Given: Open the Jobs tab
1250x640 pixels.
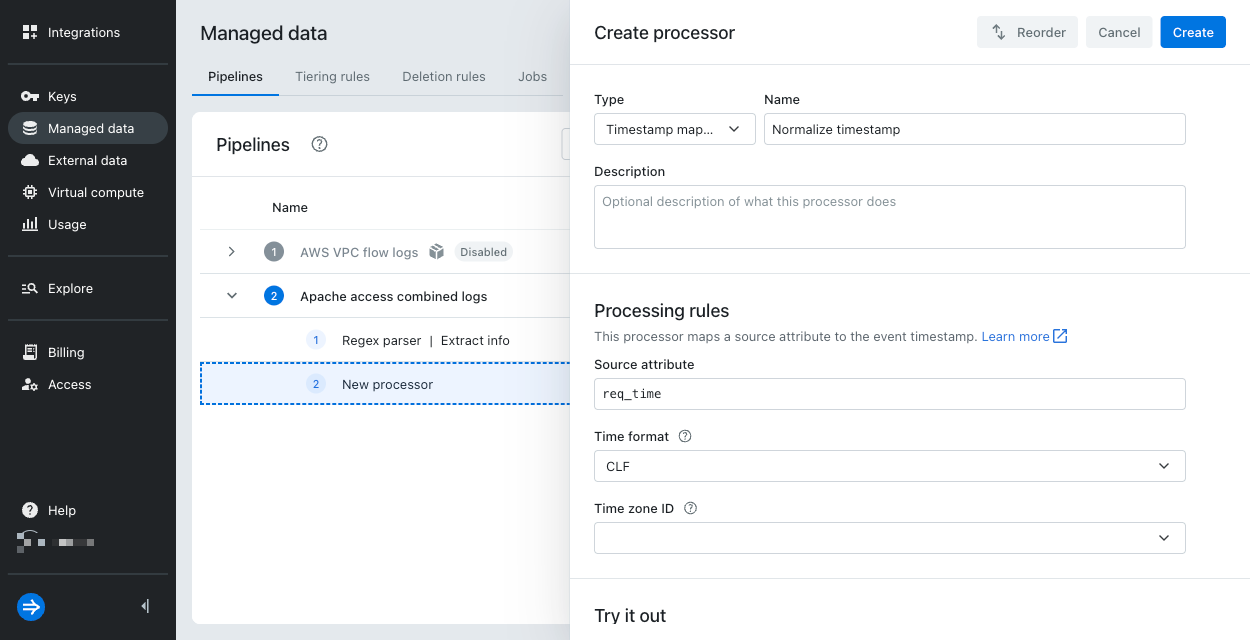Looking at the screenshot, I should point(533,77).
